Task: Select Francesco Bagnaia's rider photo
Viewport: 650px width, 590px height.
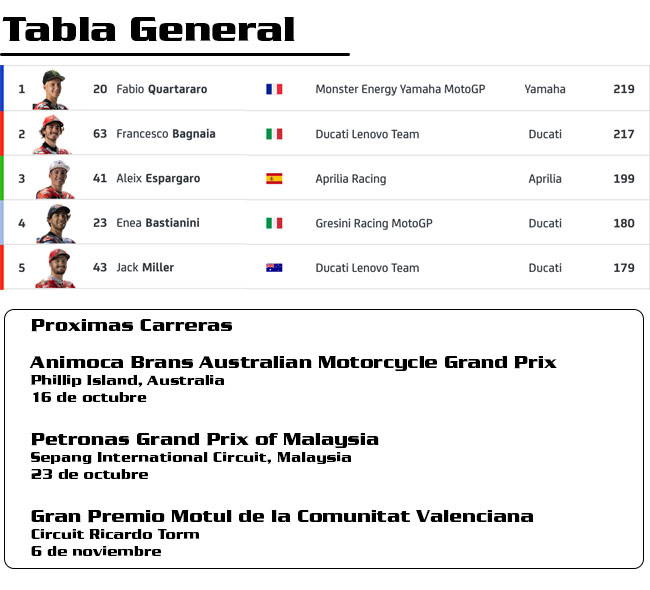Action: coord(51,134)
